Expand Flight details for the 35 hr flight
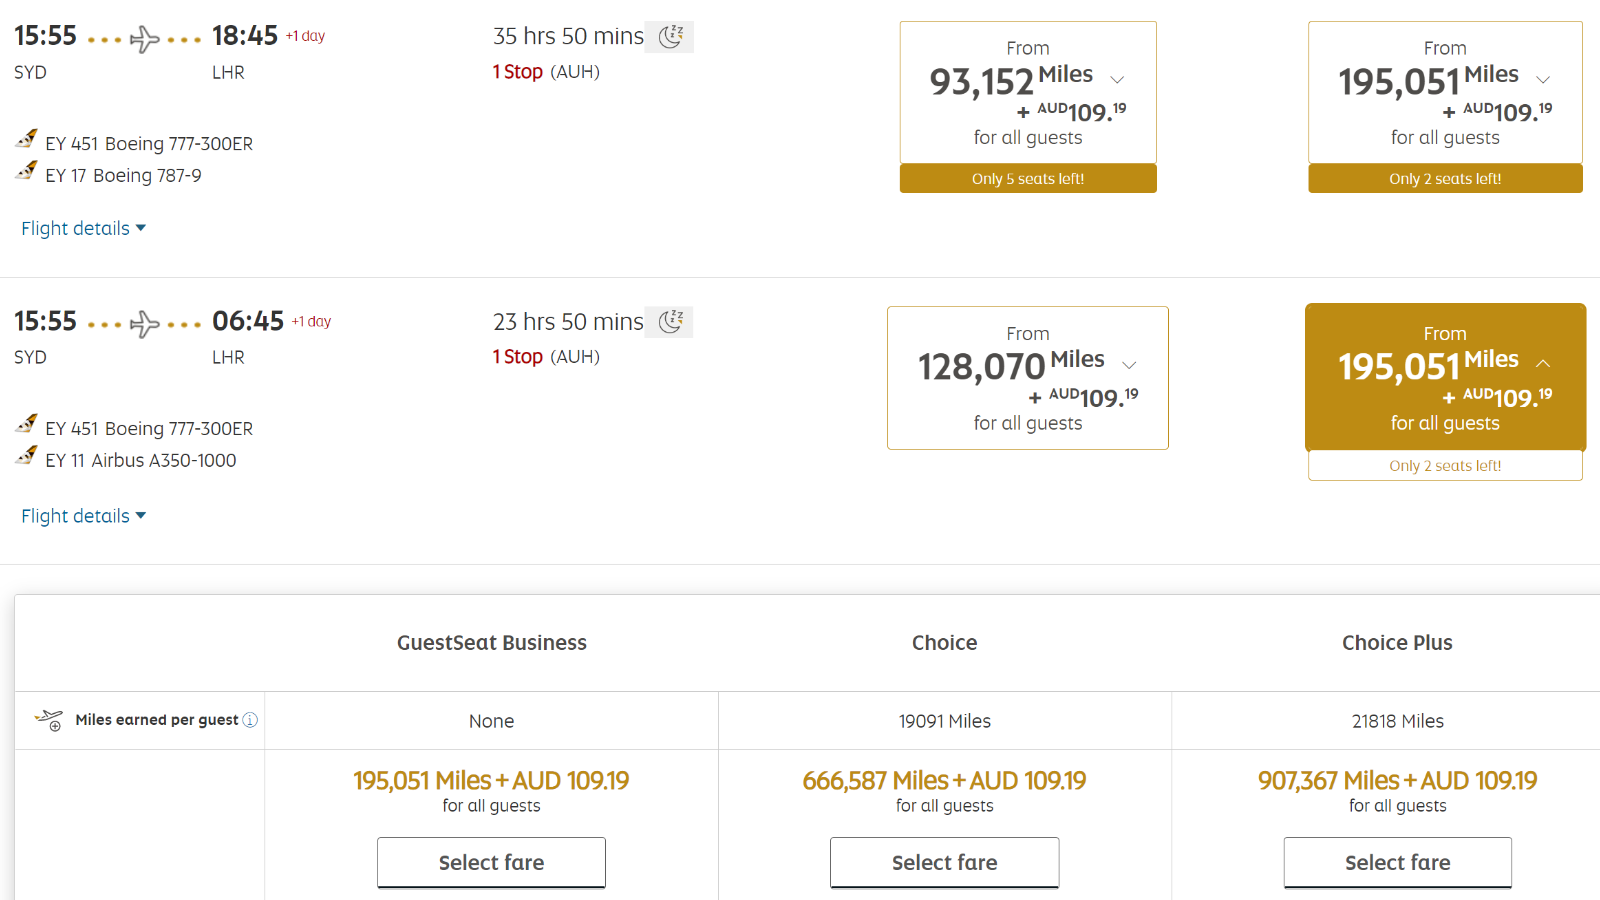This screenshot has height=900, width=1600. coord(84,228)
